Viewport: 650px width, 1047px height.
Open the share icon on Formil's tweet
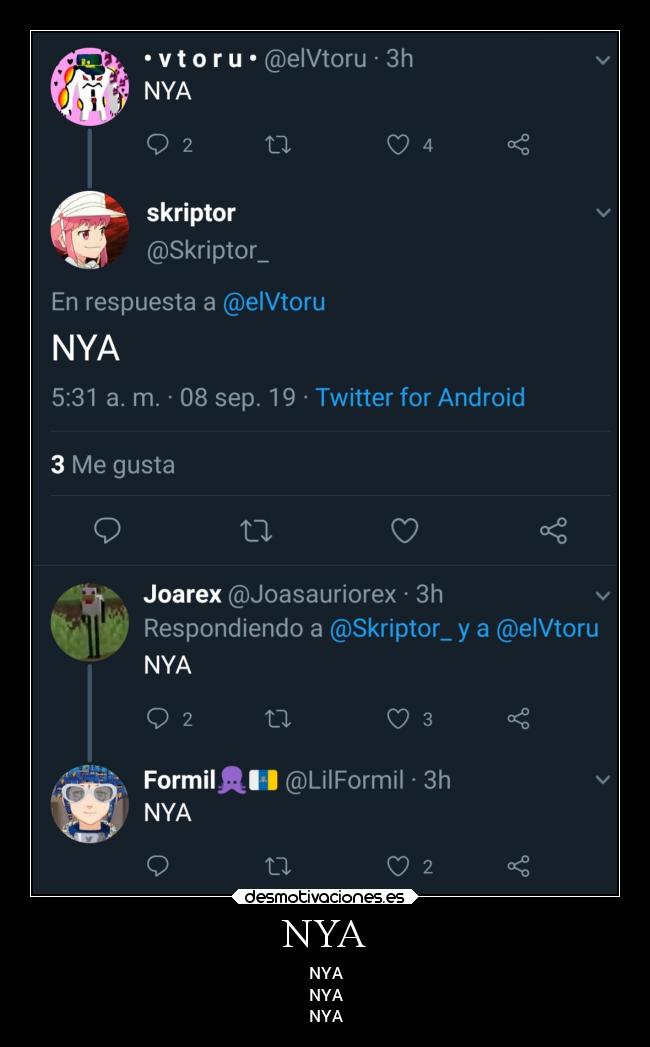click(x=518, y=866)
